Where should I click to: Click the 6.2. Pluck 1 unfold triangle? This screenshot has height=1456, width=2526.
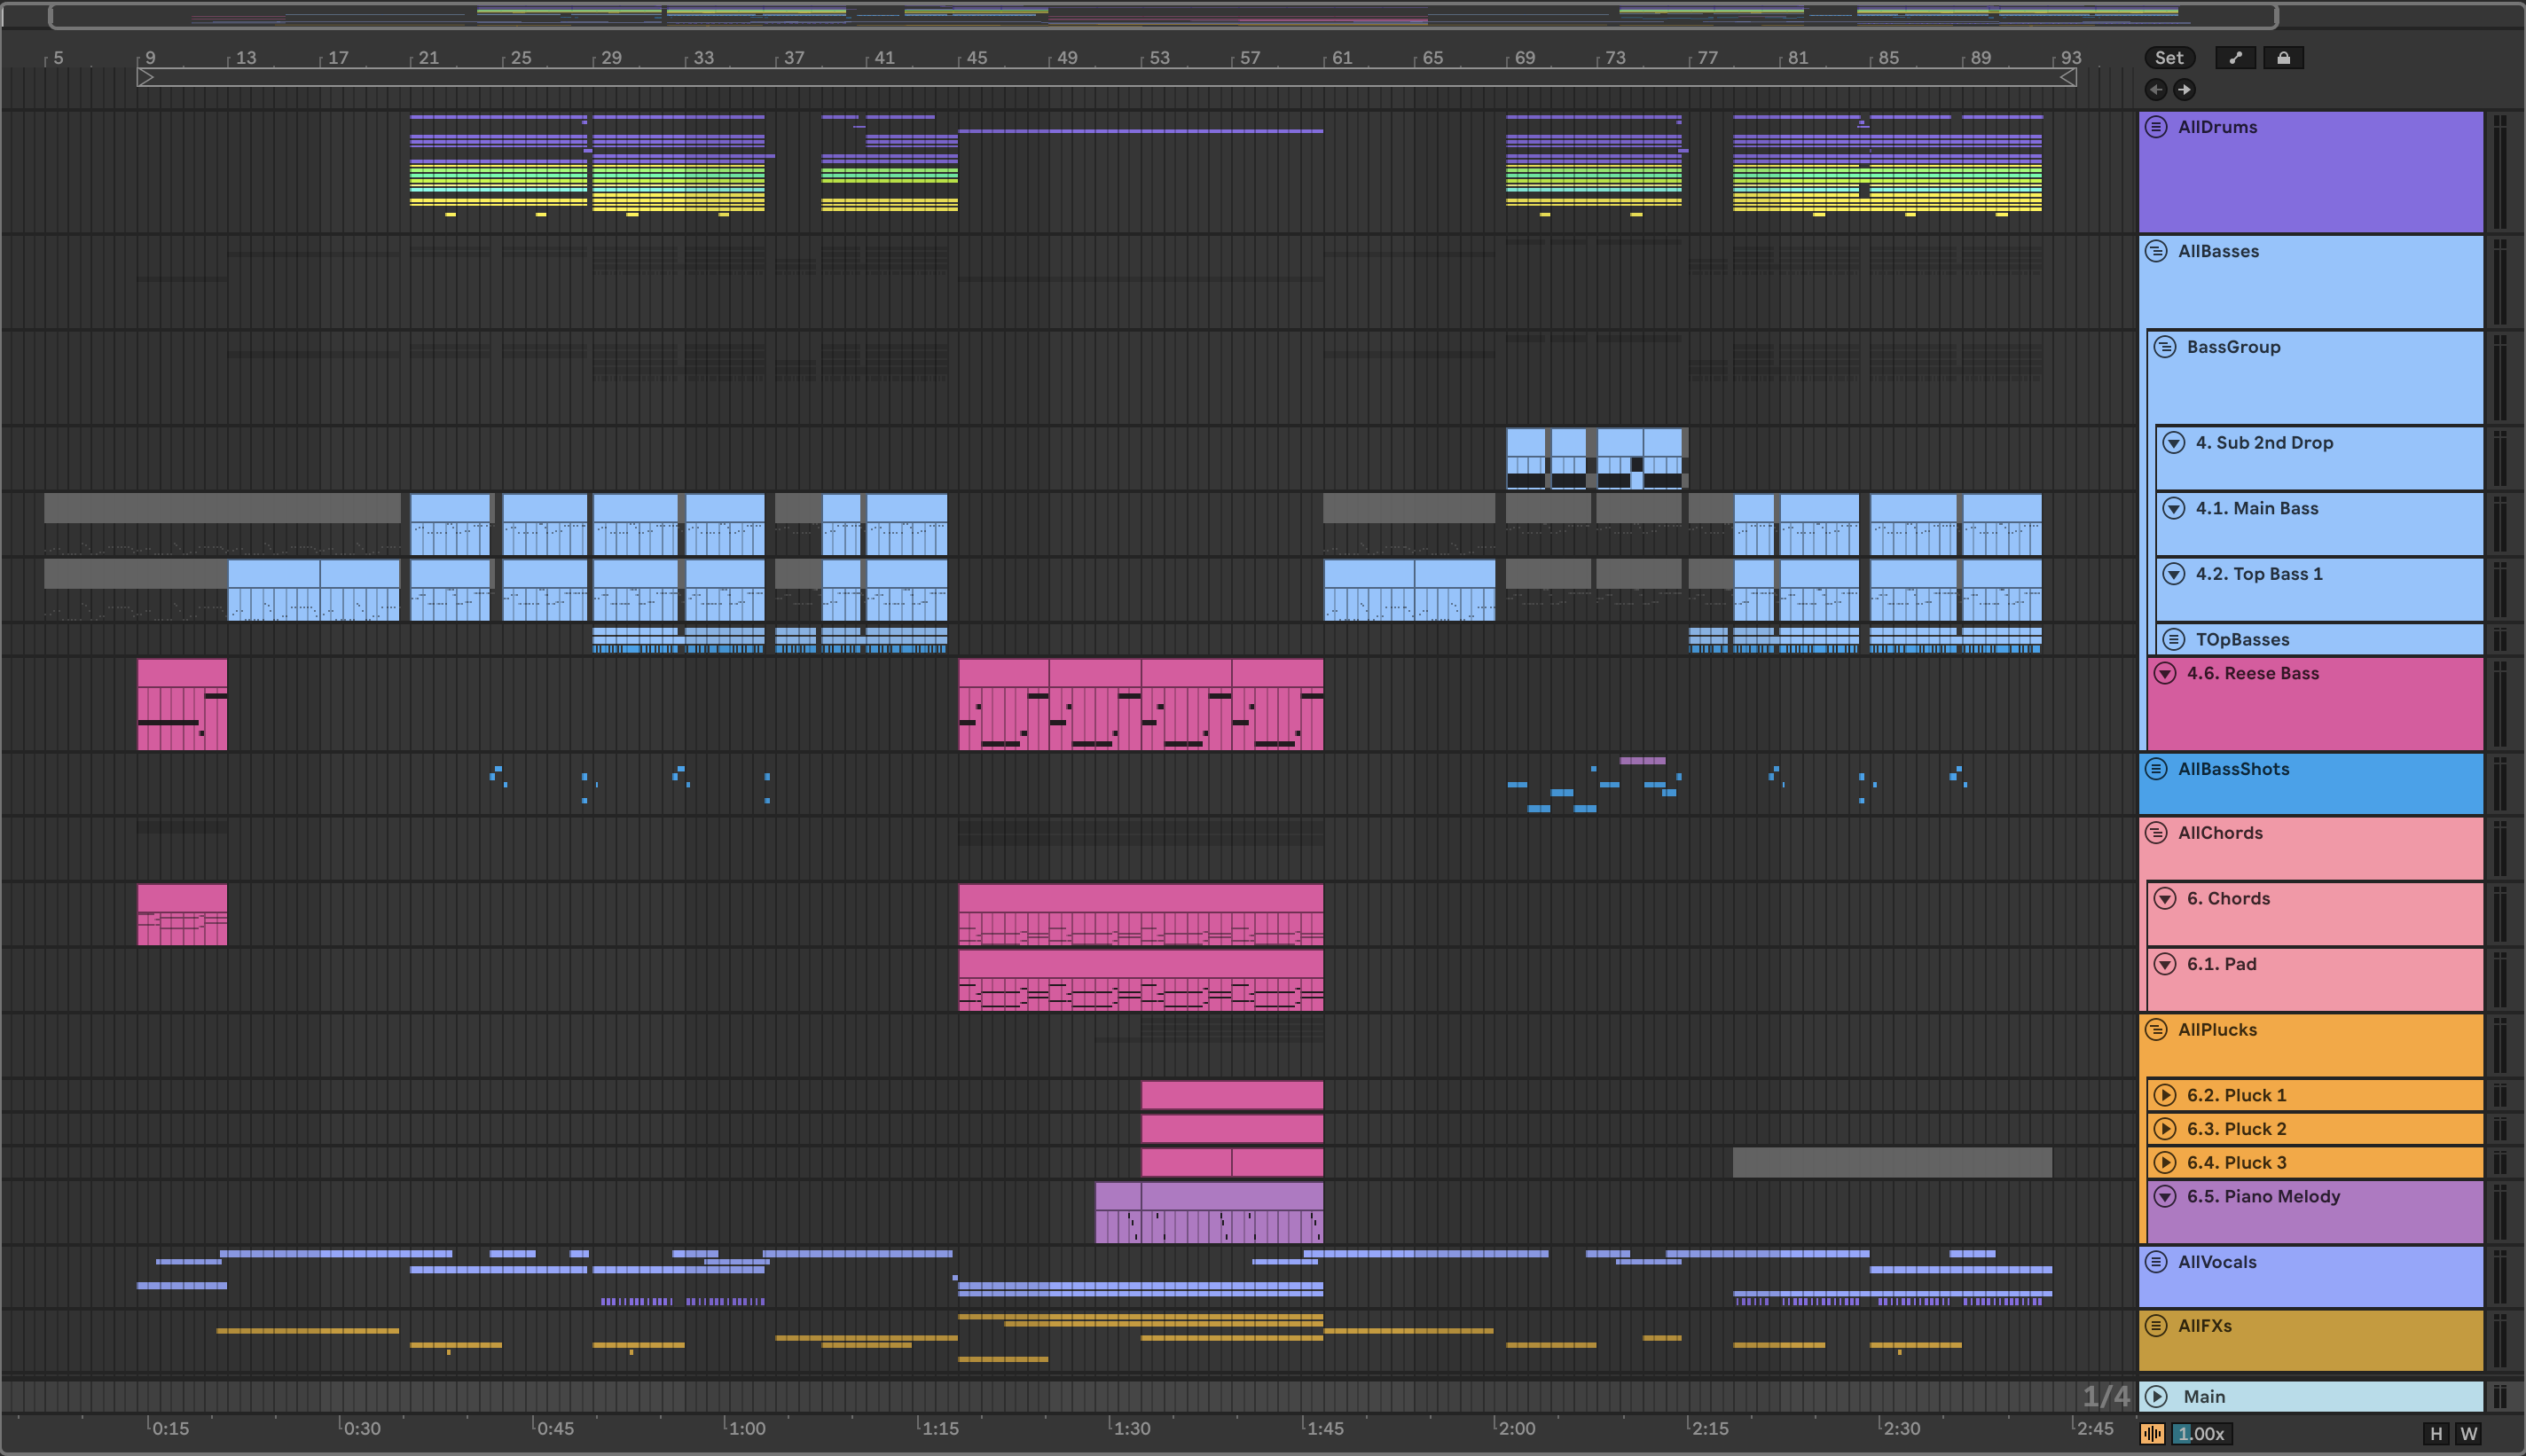click(2165, 1095)
